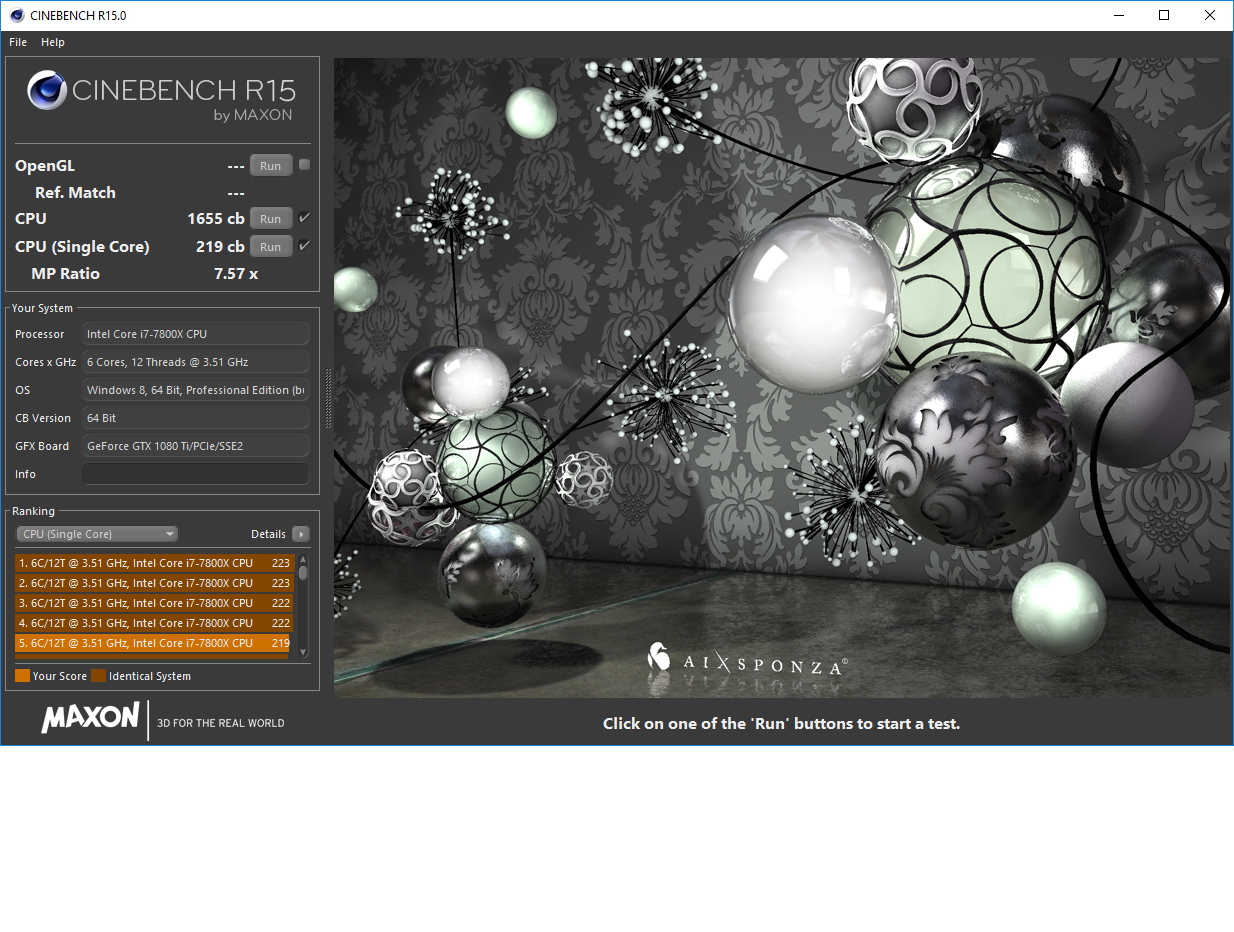Open the Help menu

[x=53, y=42]
